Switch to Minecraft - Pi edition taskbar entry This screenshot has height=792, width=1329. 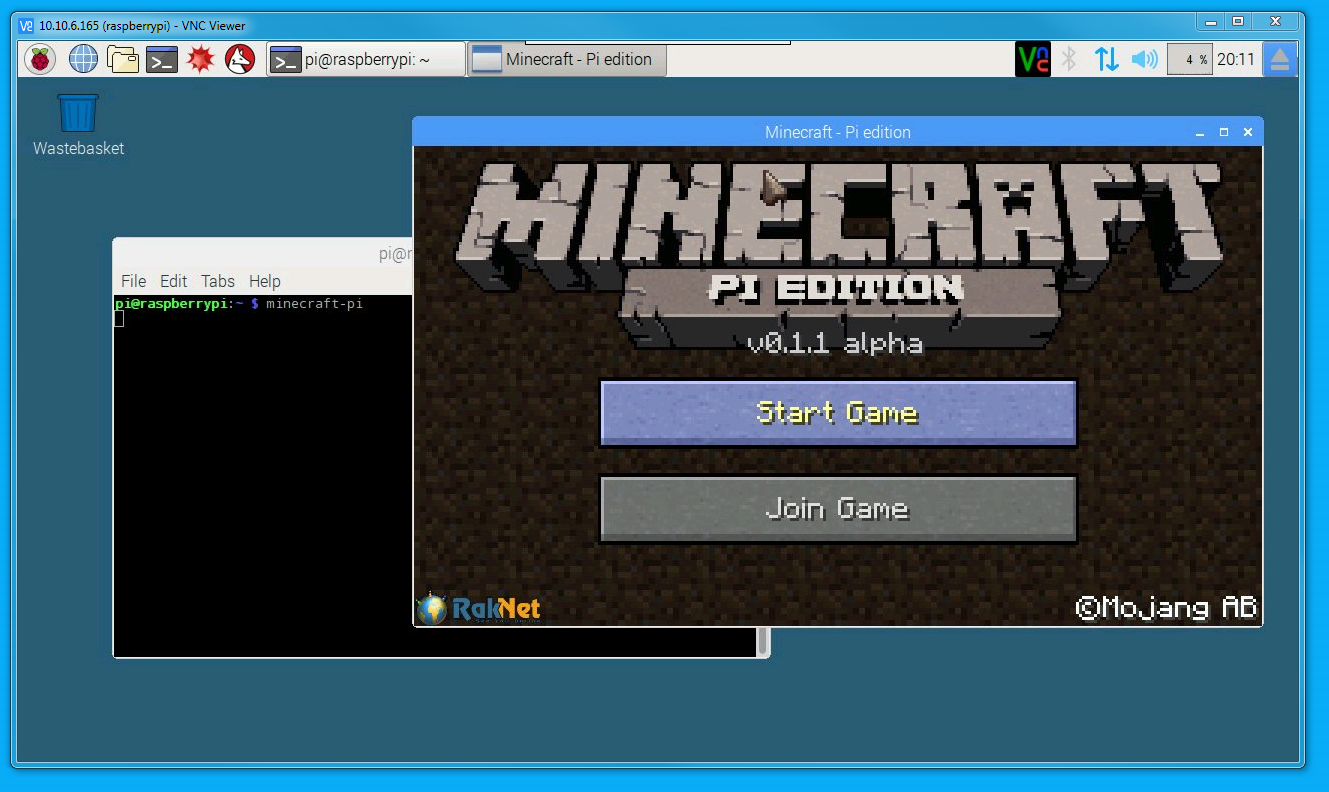[567, 60]
